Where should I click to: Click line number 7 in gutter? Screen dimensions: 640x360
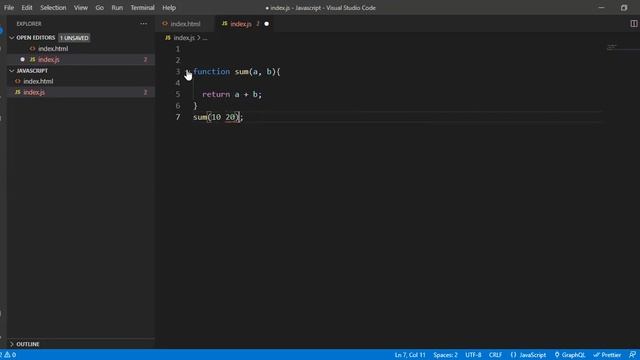pos(178,117)
